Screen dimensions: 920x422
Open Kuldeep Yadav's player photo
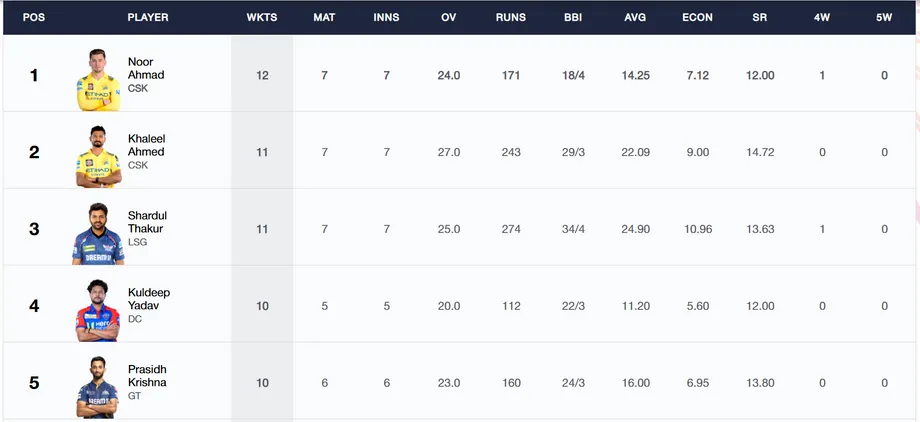pyautogui.click(x=98, y=310)
